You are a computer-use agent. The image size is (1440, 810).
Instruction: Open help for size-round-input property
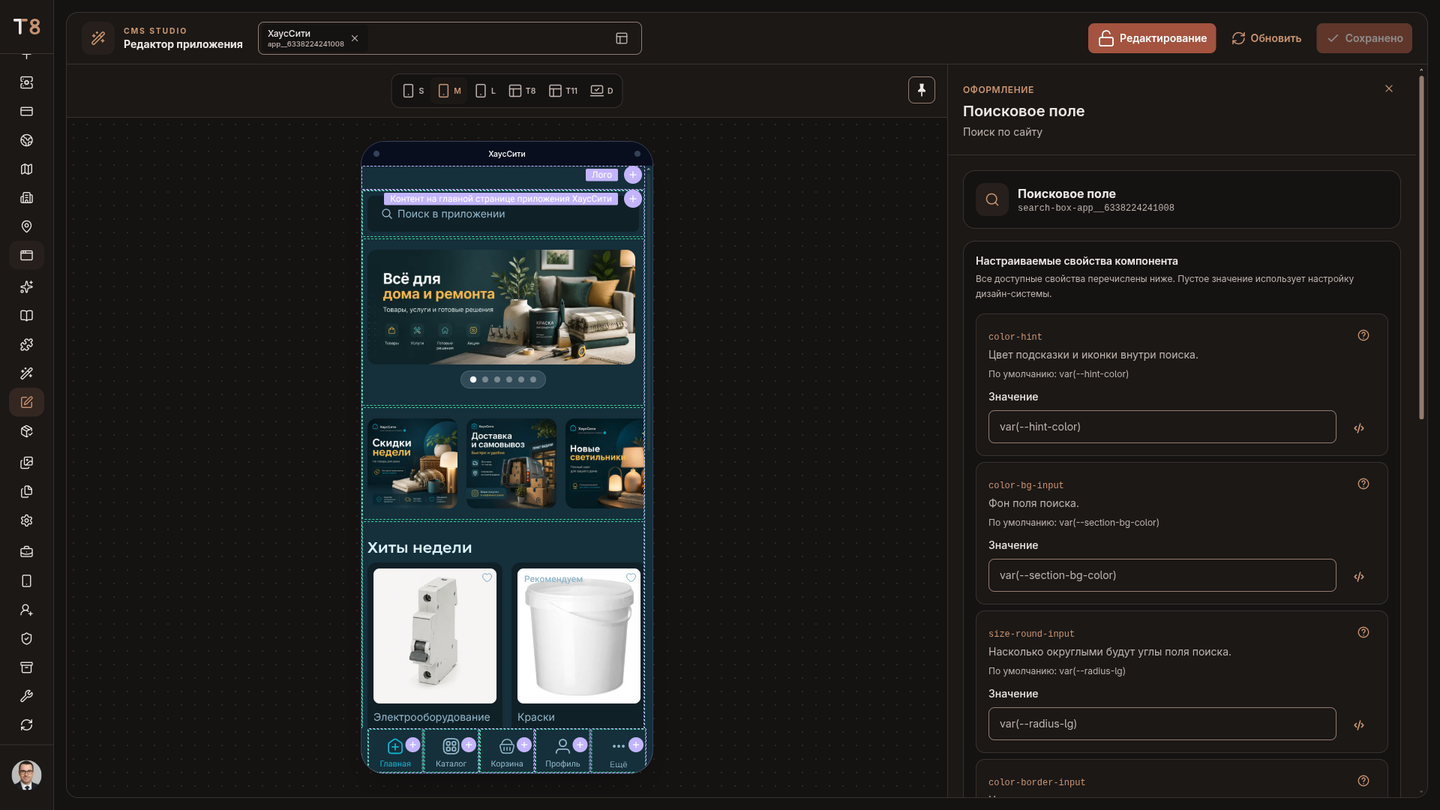(1363, 633)
